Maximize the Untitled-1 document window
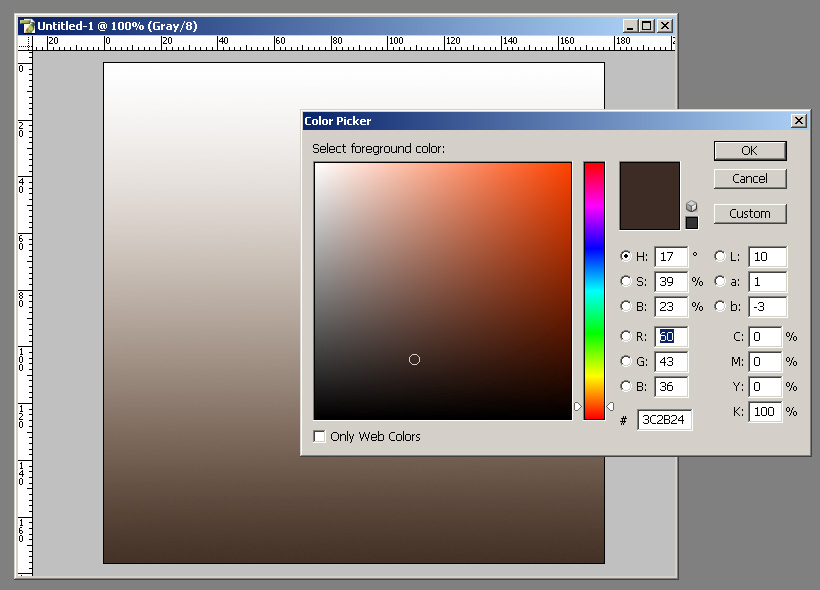Screen dimensions: 820x590 [646, 25]
